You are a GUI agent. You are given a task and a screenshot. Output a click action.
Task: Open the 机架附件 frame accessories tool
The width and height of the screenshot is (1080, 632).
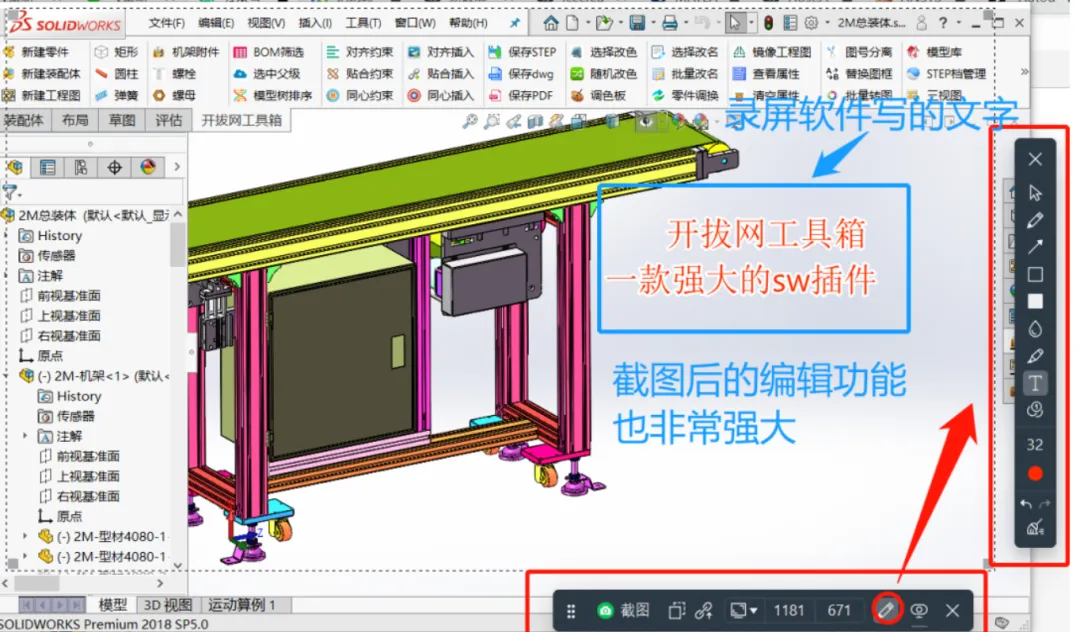point(186,52)
